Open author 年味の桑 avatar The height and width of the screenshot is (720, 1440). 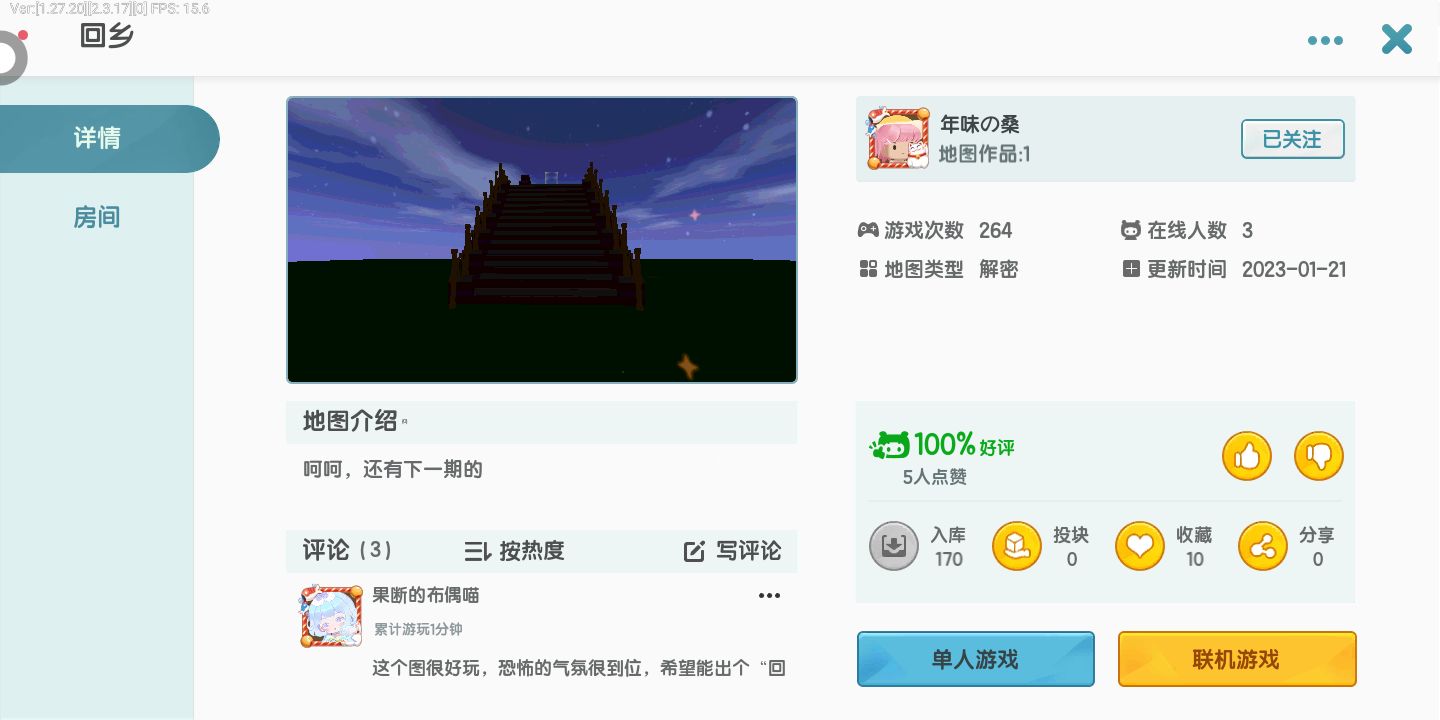897,139
